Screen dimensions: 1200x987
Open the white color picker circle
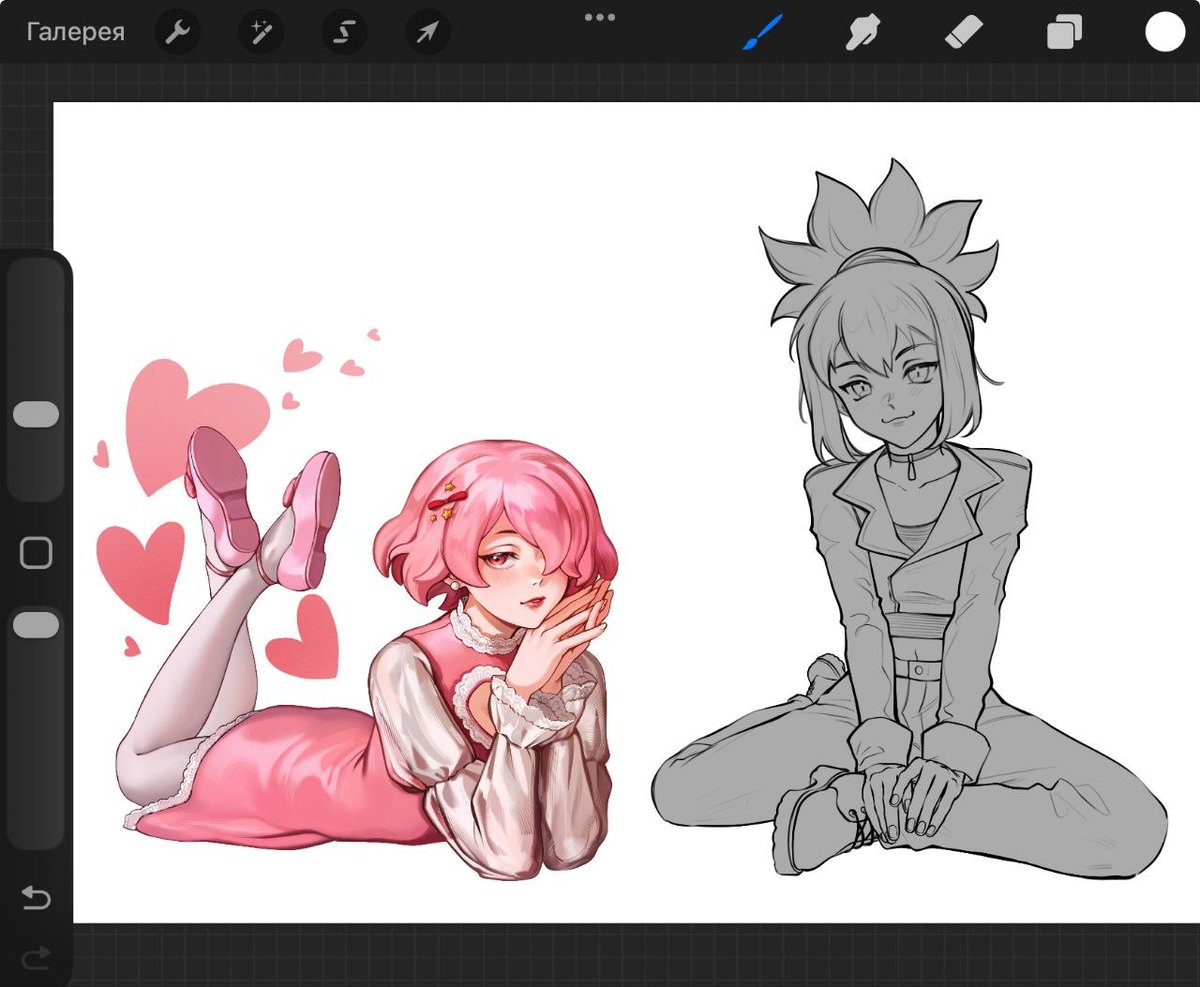pyautogui.click(x=1165, y=32)
